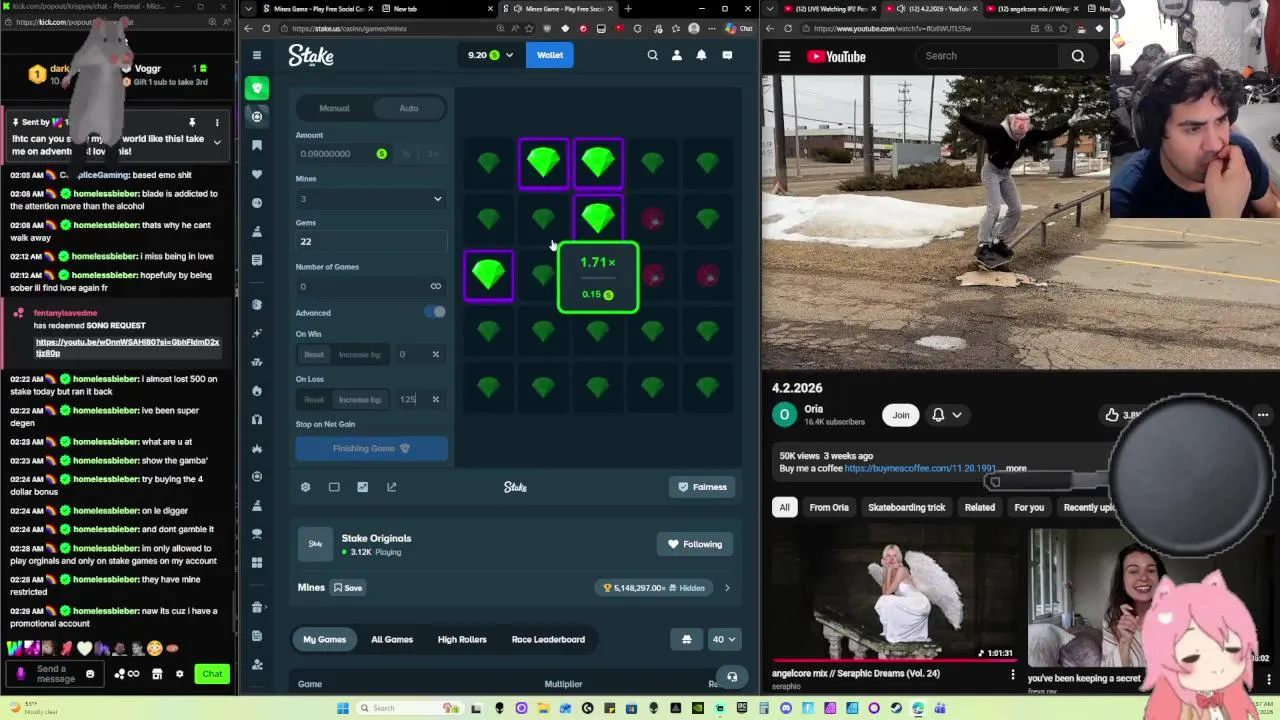Click the YouTube search magnifier button
This screenshot has height=720, width=1280.
[1078, 56]
